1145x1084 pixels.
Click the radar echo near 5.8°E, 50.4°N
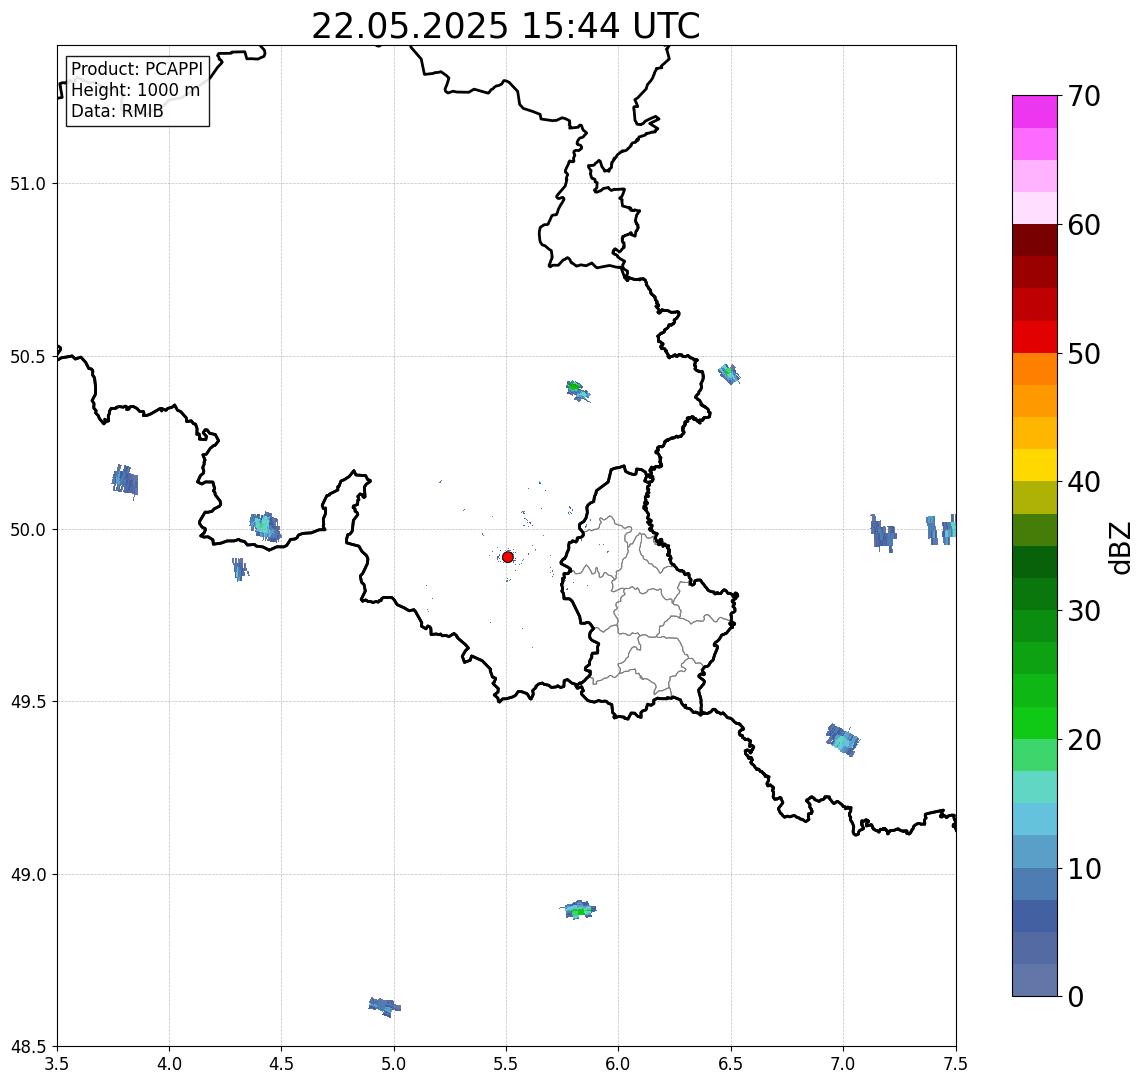pyautogui.click(x=578, y=391)
